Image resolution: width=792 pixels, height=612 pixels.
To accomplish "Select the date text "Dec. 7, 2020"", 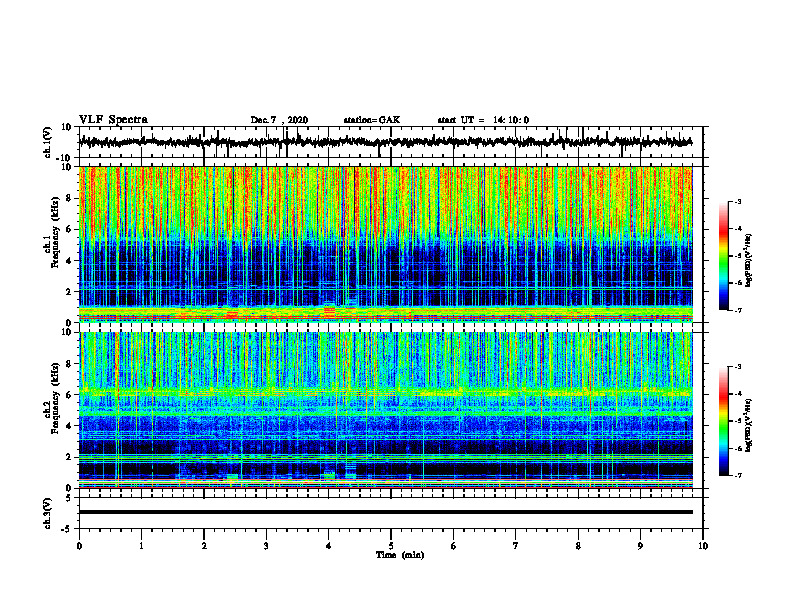I will coord(279,120).
